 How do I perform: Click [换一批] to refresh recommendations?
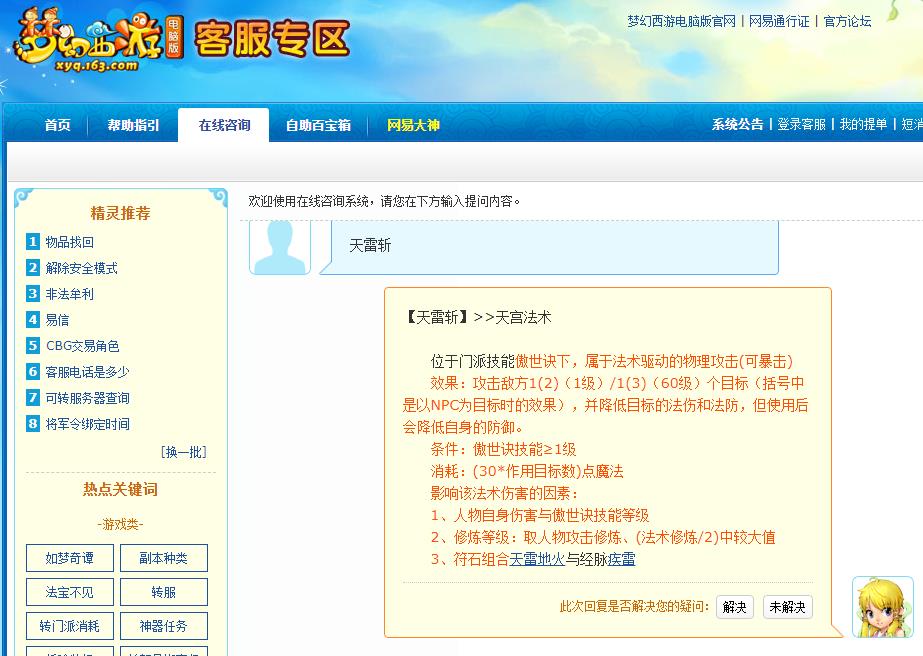click(184, 452)
